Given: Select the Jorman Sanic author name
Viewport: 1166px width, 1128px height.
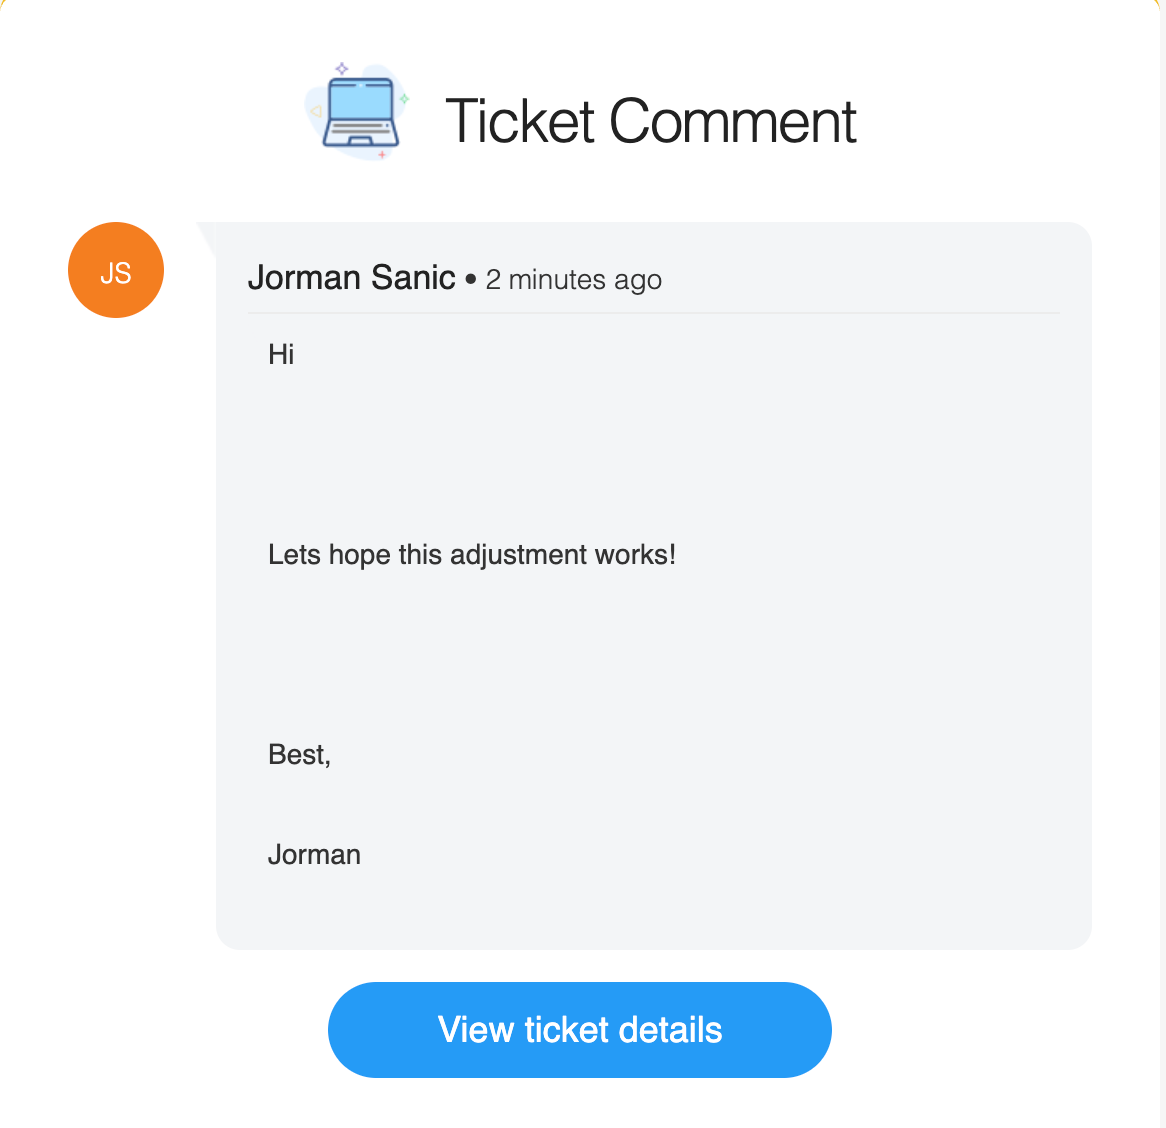Looking at the screenshot, I should [x=352, y=278].
